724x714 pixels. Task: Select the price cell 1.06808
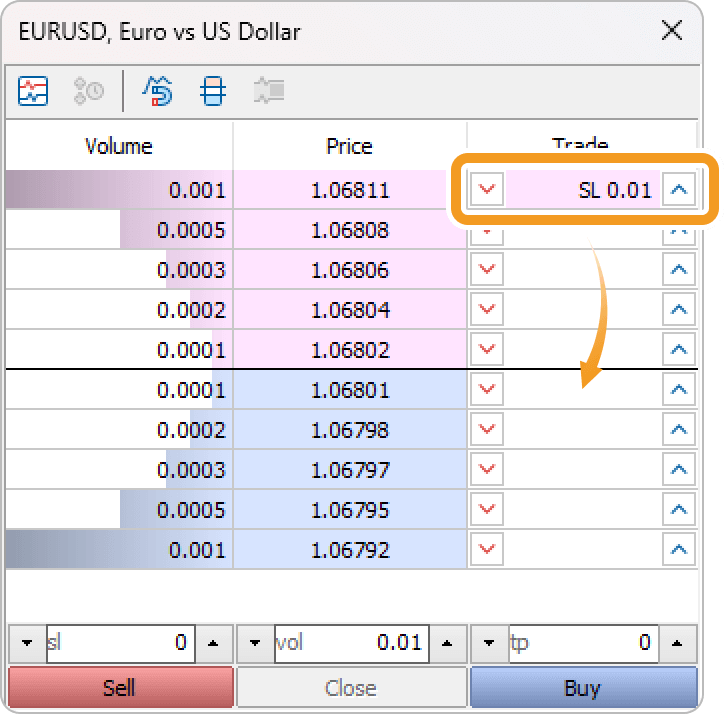pos(350,230)
